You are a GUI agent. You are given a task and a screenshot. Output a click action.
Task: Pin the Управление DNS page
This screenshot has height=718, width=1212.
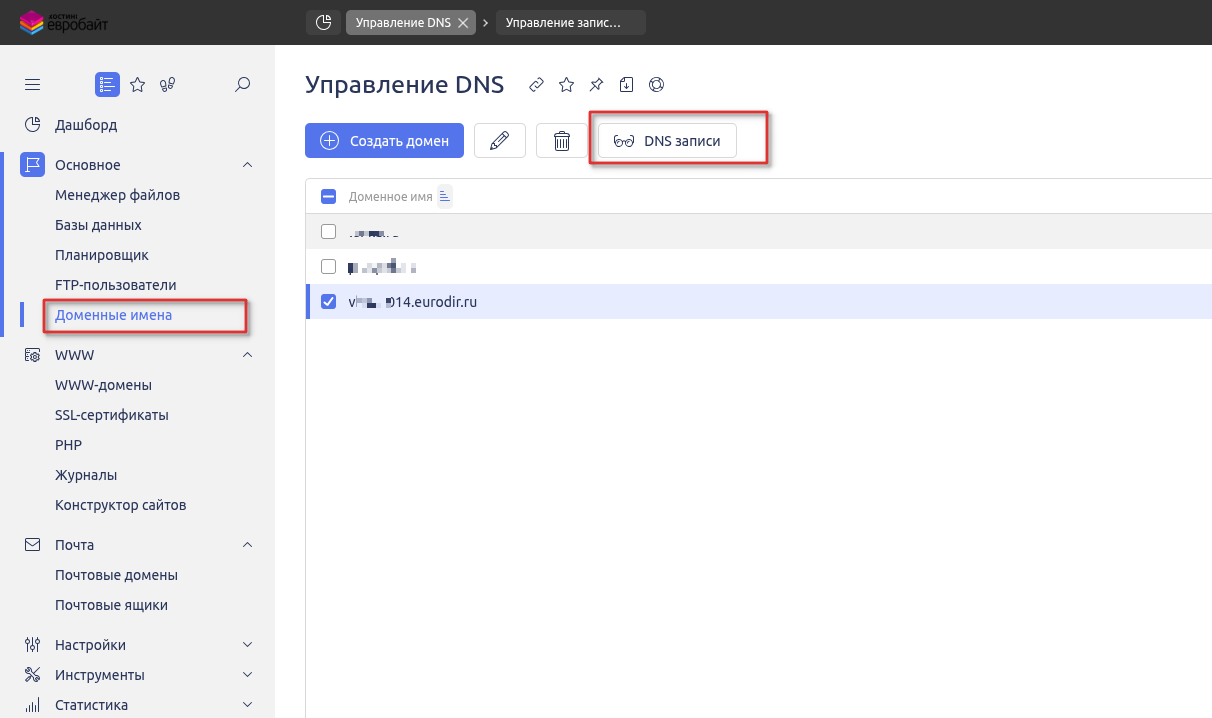596,84
